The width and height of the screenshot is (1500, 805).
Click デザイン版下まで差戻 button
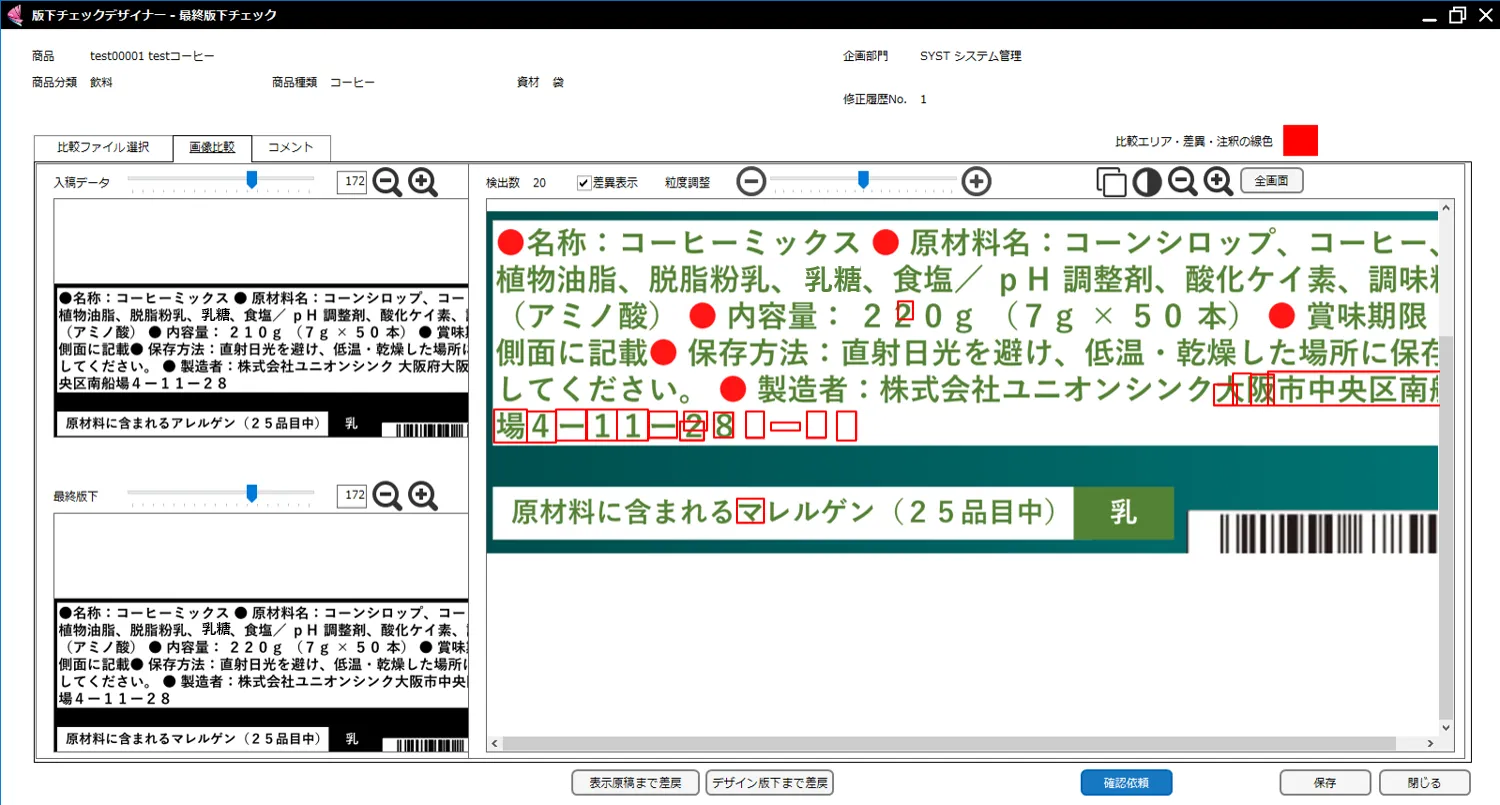(x=770, y=782)
